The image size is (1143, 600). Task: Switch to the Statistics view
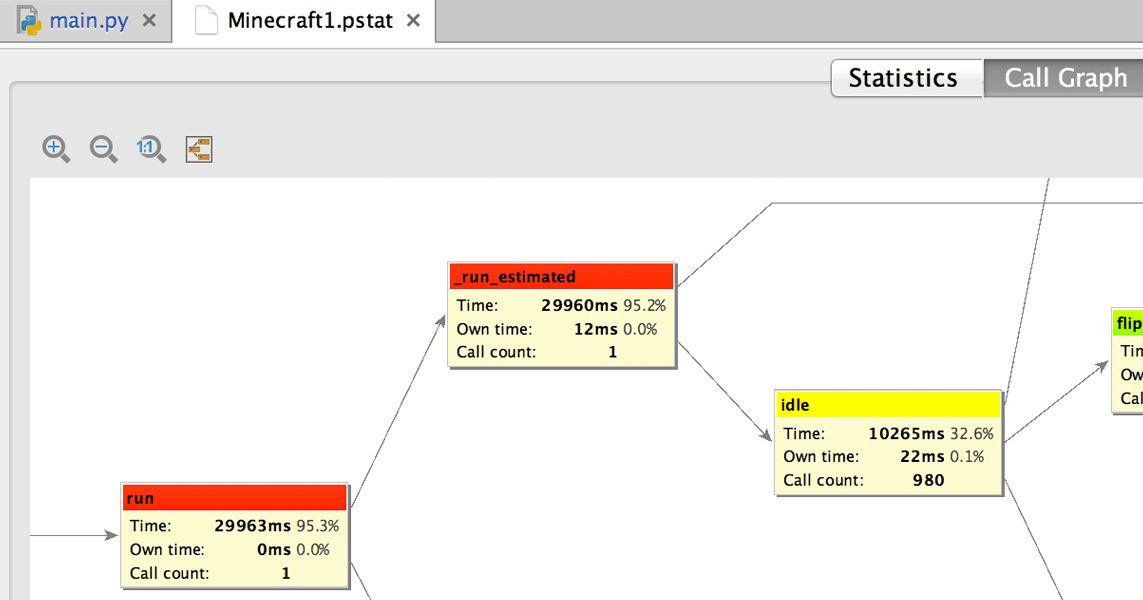[x=904, y=77]
